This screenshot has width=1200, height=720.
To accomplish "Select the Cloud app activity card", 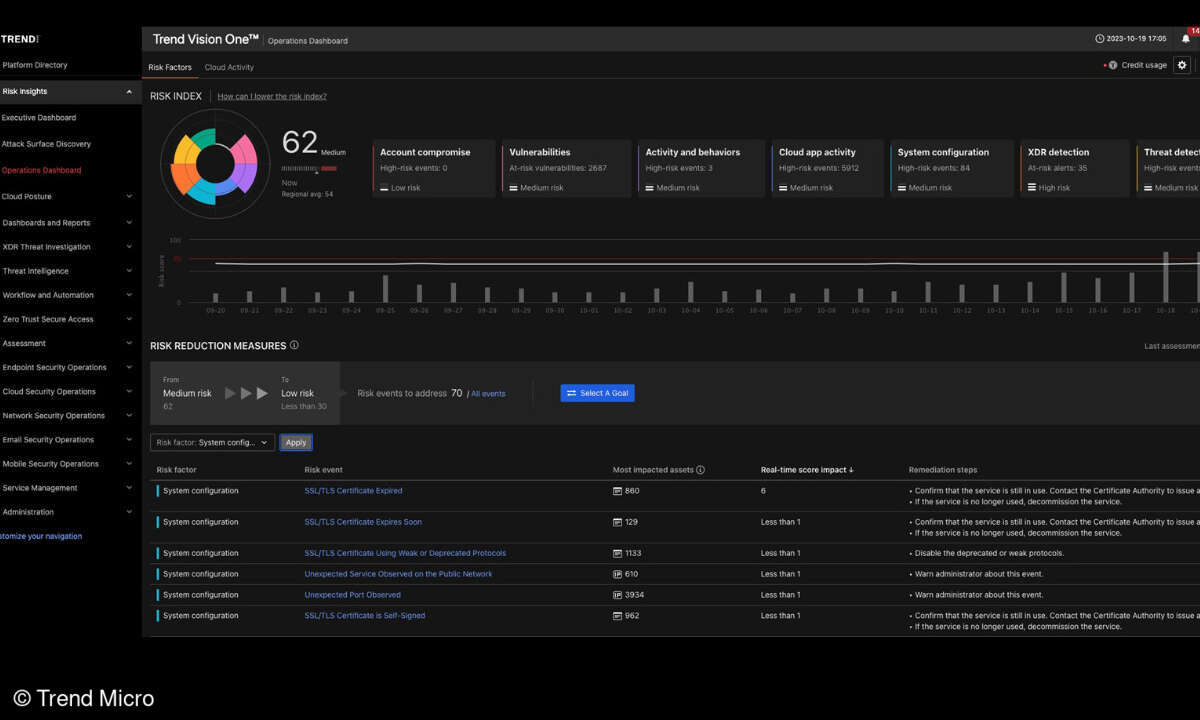I will 828,169.
